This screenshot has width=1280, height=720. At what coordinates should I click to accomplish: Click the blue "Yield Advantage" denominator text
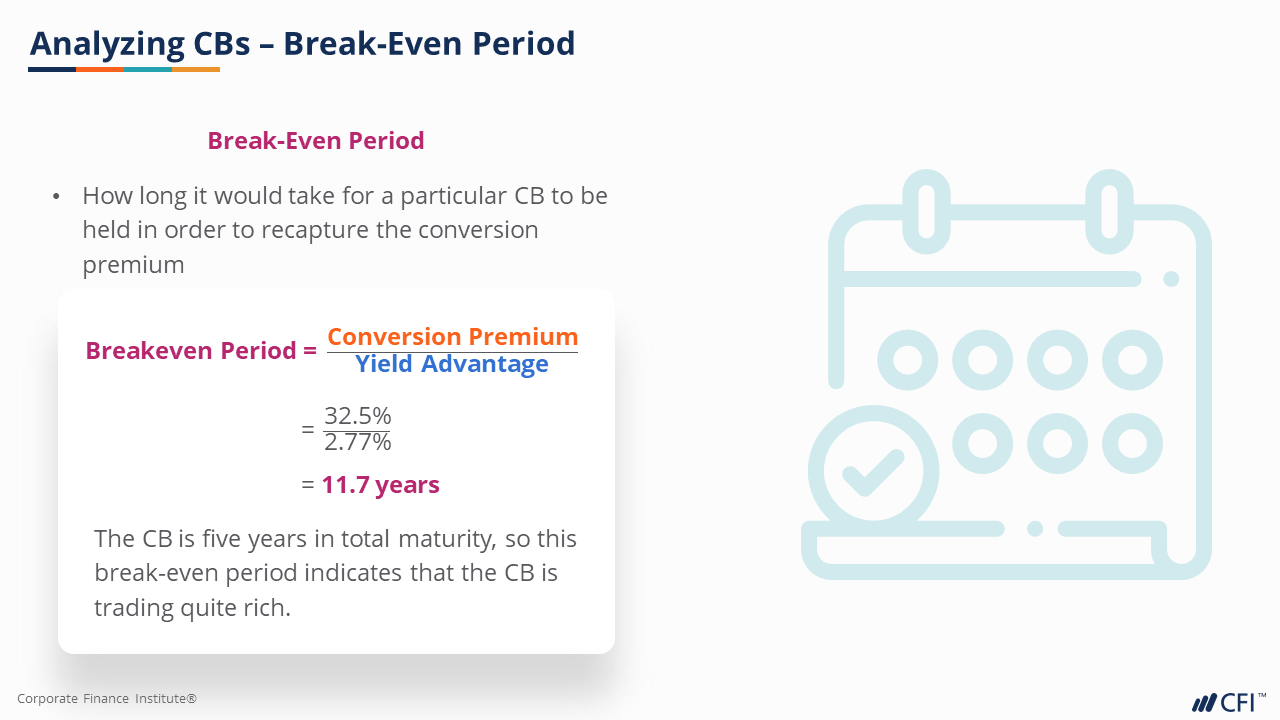point(452,364)
